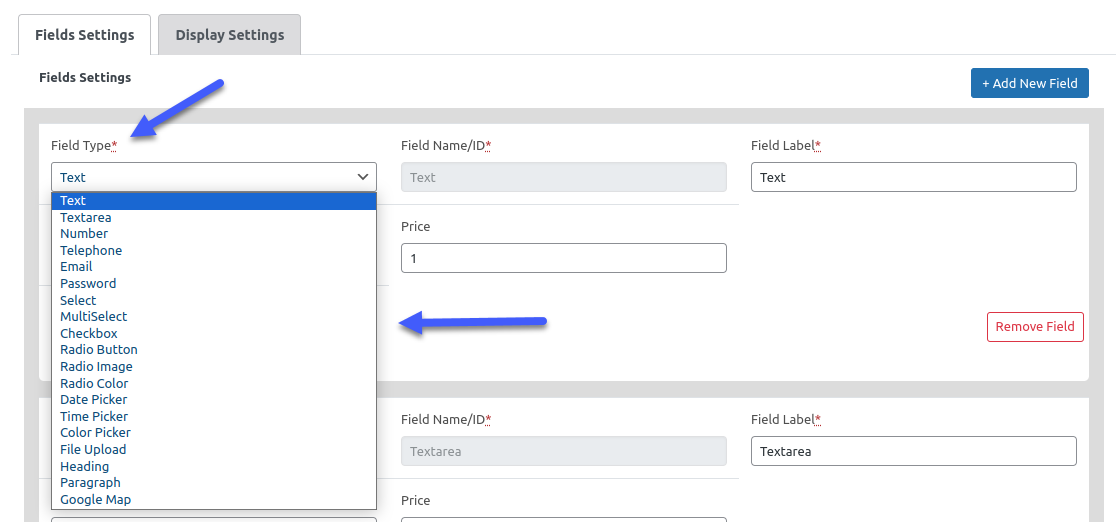Screen dimensions: 1116x522
Task: Select Radio Image from the list
Action: pos(96,367)
